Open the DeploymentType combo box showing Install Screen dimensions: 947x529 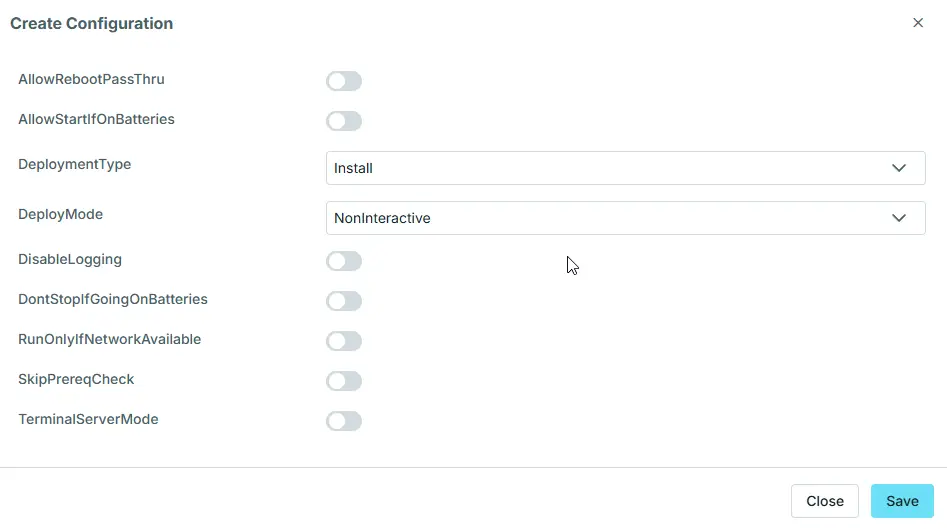[610, 168]
